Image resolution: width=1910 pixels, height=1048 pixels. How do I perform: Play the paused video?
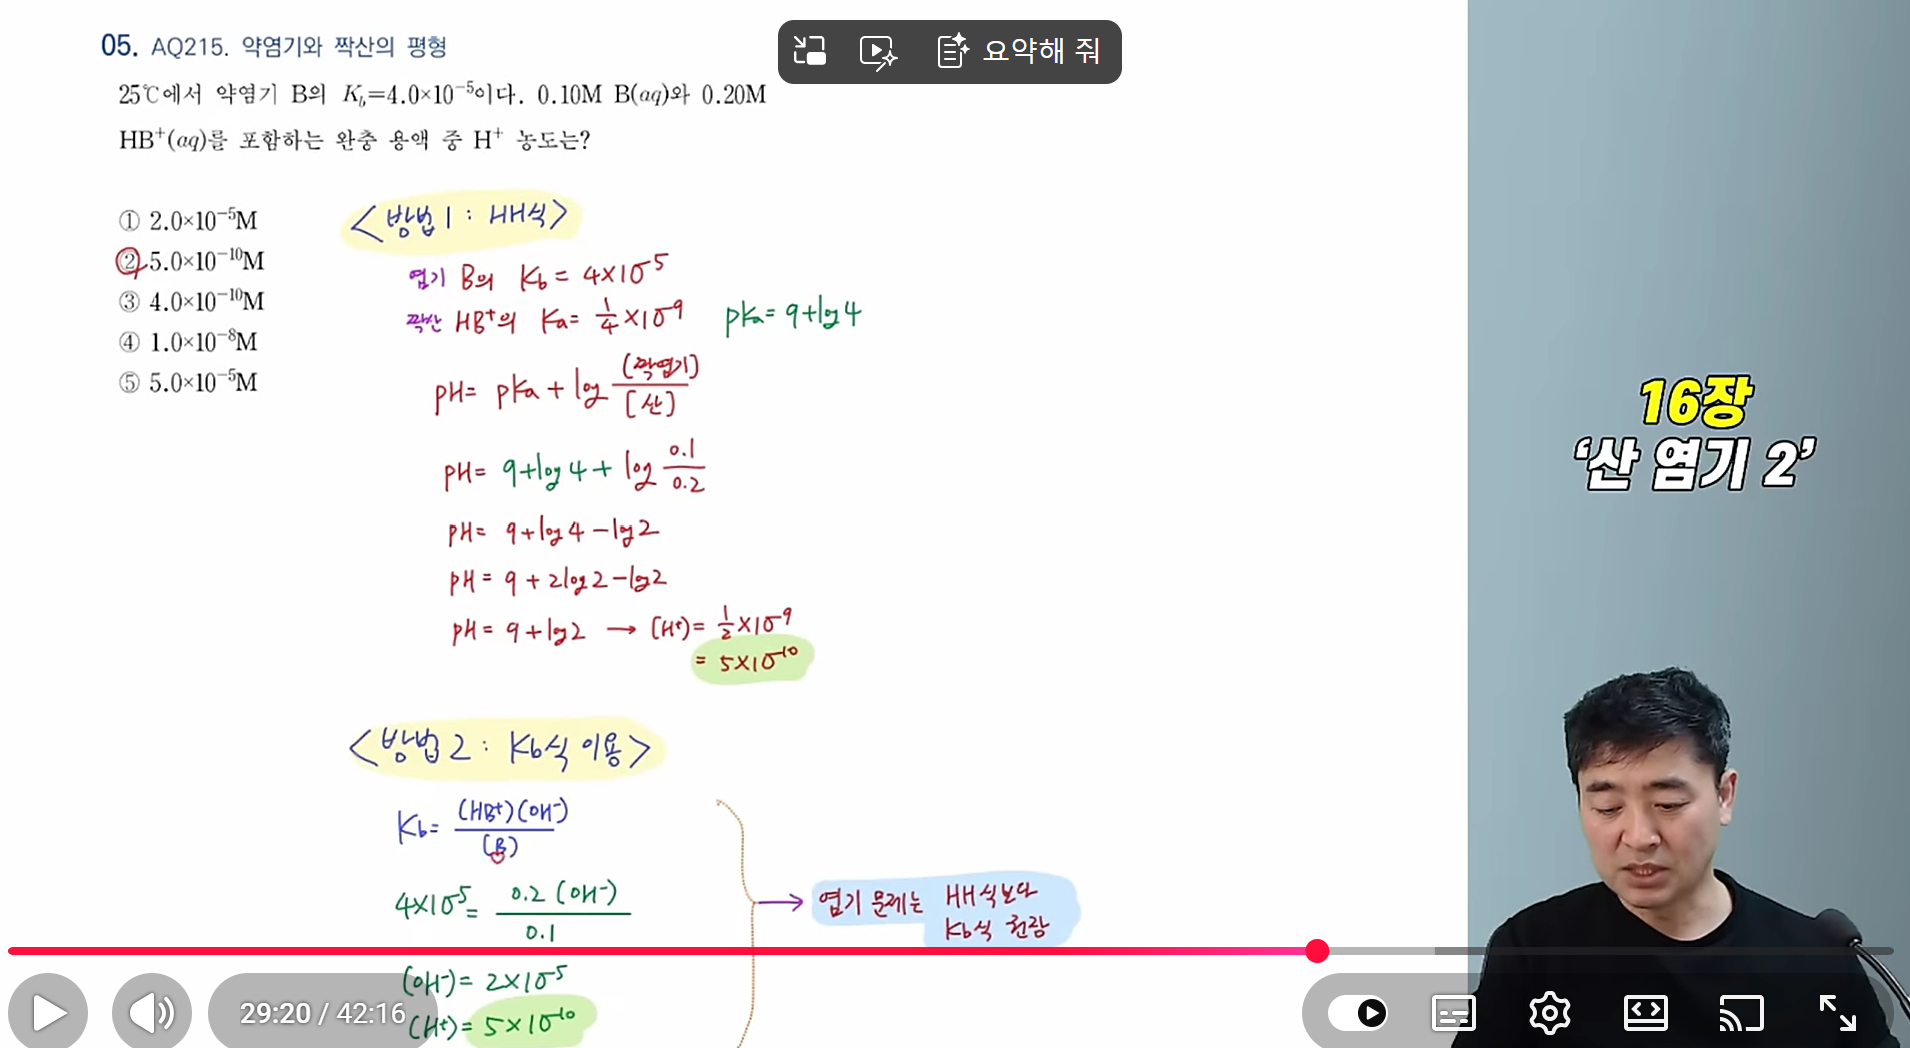pos(48,1012)
